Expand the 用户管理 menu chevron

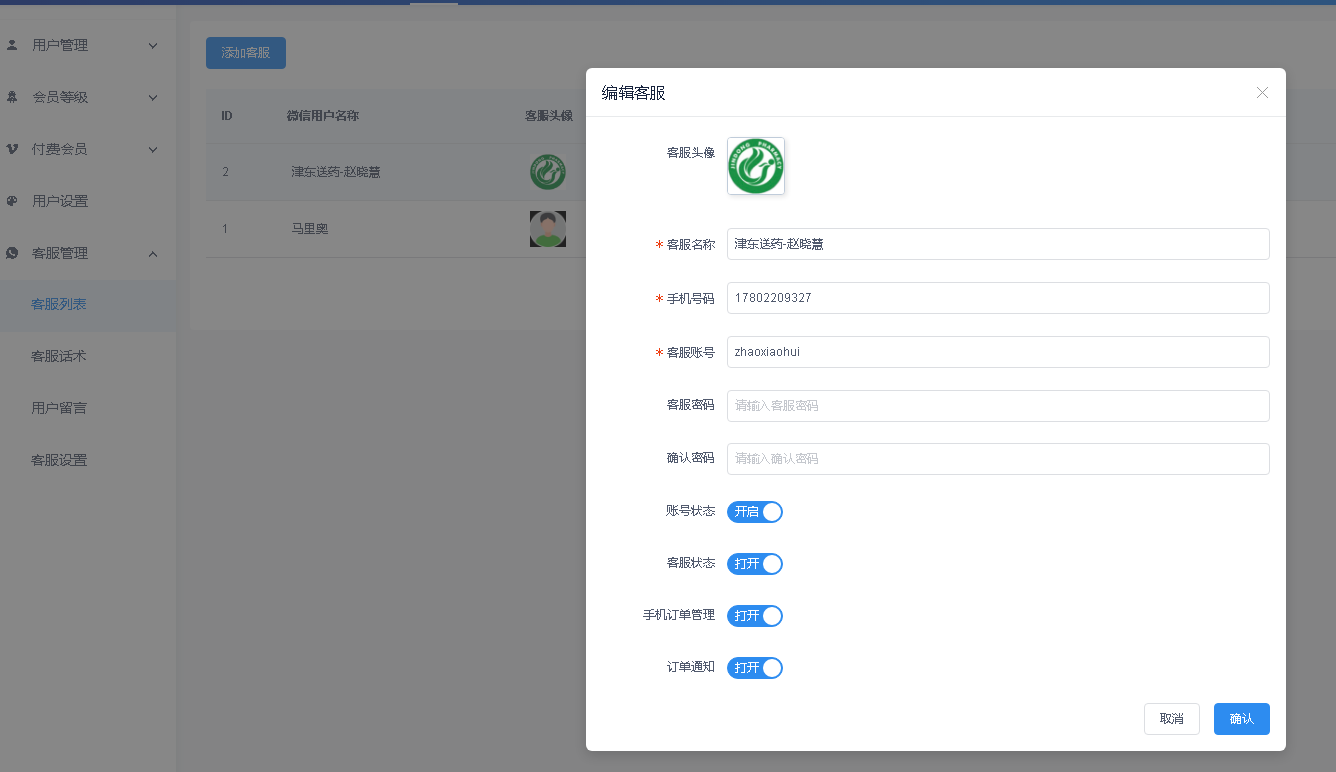(x=153, y=45)
